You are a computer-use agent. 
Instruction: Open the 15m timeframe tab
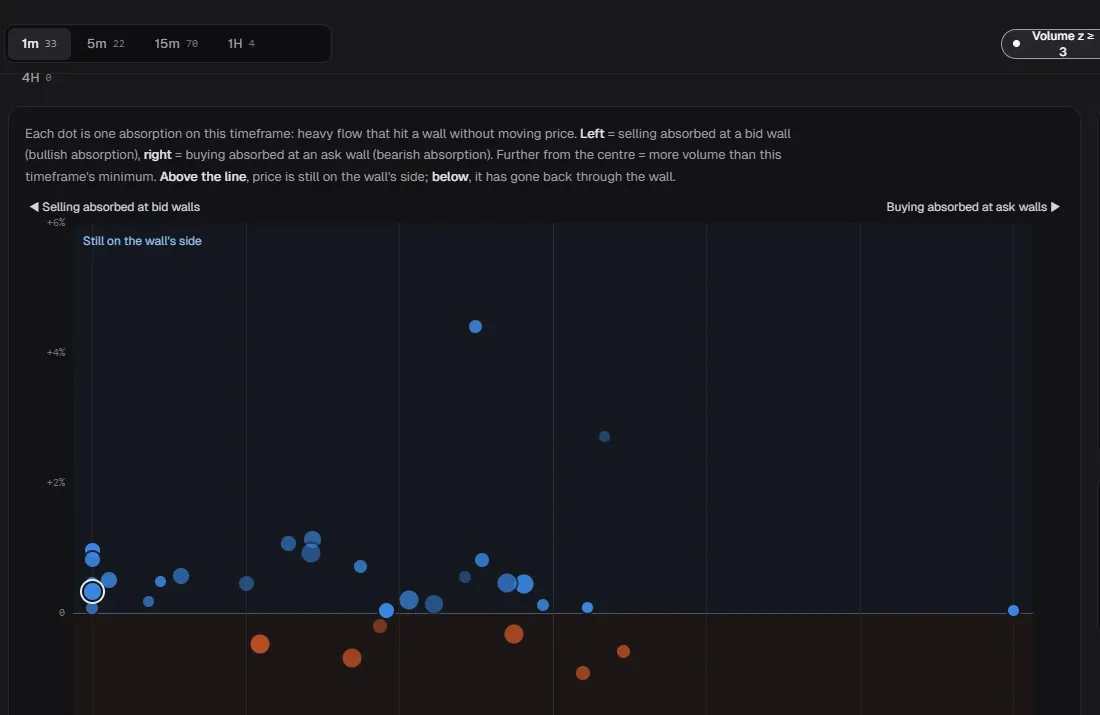(x=176, y=44)
